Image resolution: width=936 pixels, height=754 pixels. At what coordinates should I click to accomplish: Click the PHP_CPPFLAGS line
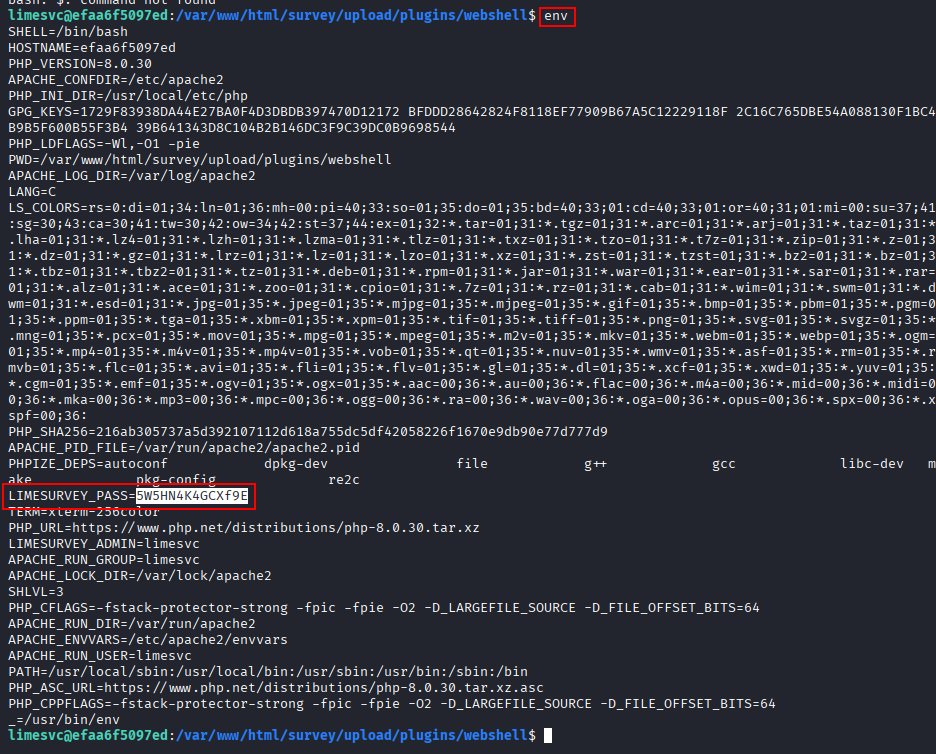click(x=392, y=704)
